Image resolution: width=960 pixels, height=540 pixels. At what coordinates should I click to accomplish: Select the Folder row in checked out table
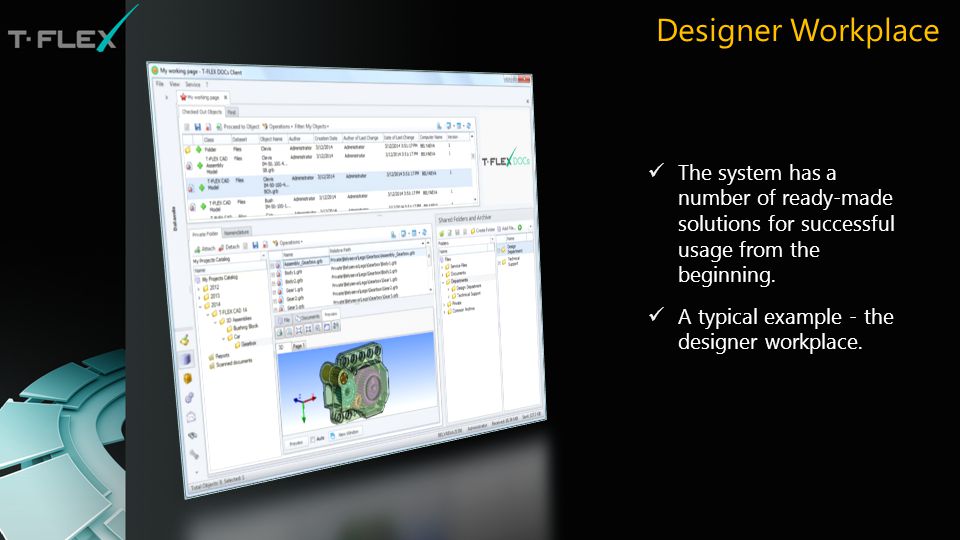coord(328,148)
